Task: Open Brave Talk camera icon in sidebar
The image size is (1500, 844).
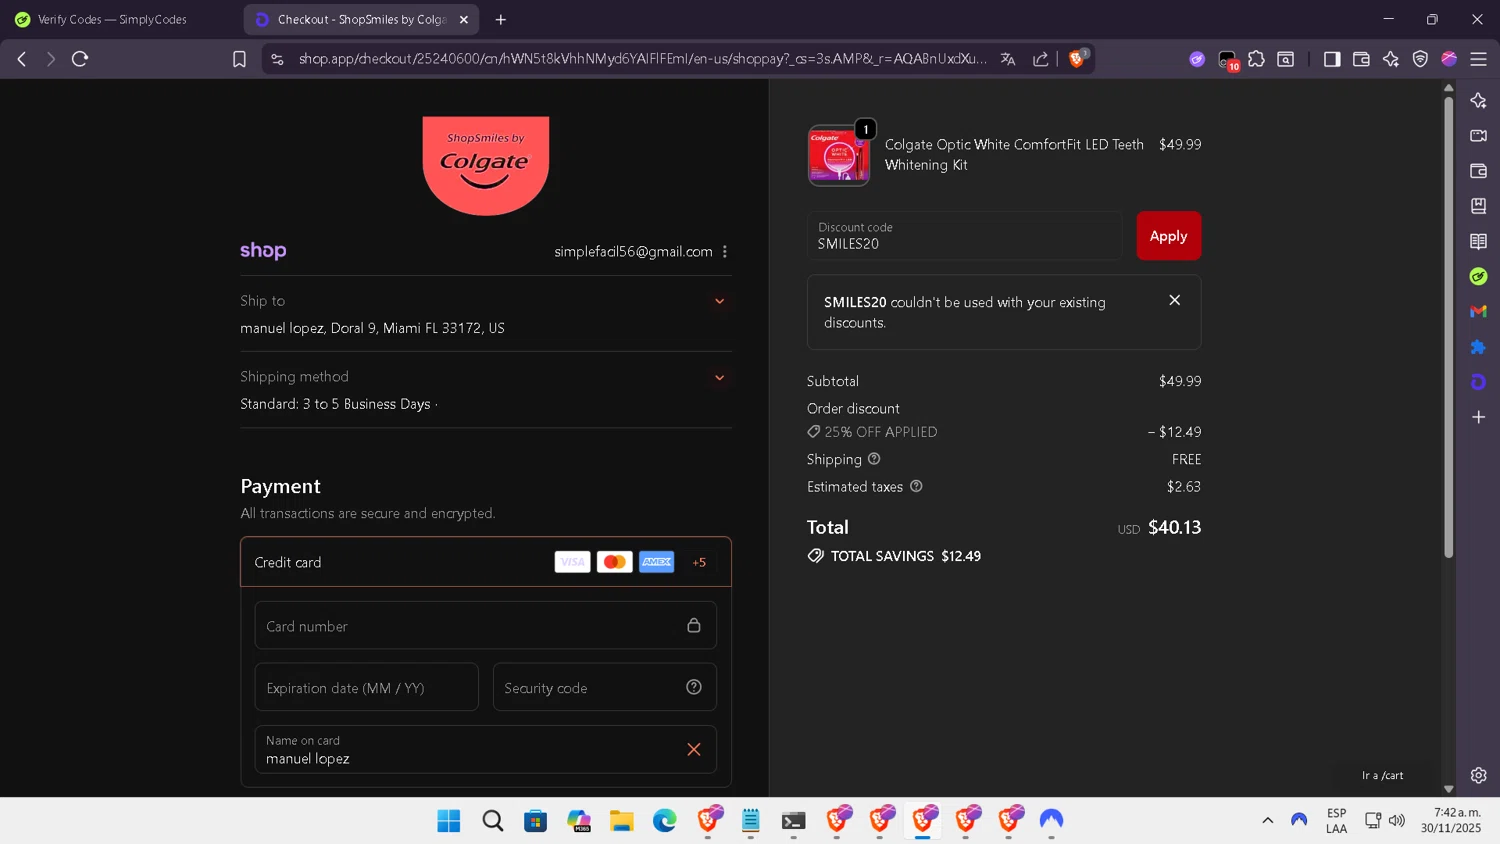Action: tap(1478, 136)
